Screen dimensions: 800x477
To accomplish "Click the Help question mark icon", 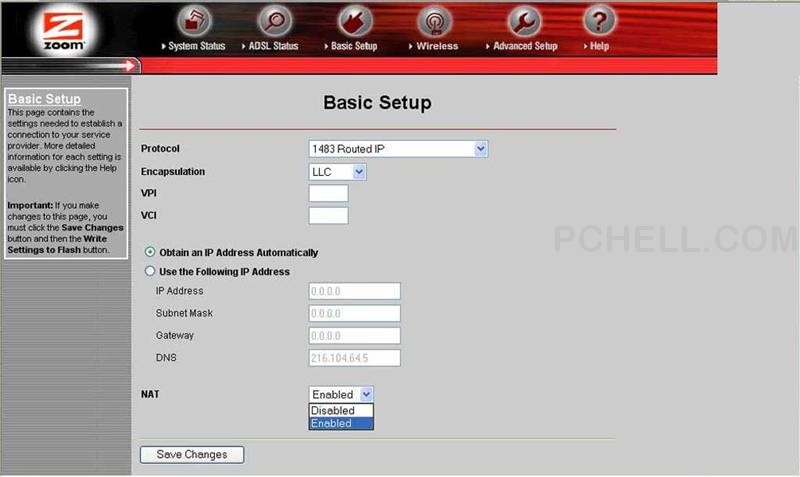I will click(599, 21).
